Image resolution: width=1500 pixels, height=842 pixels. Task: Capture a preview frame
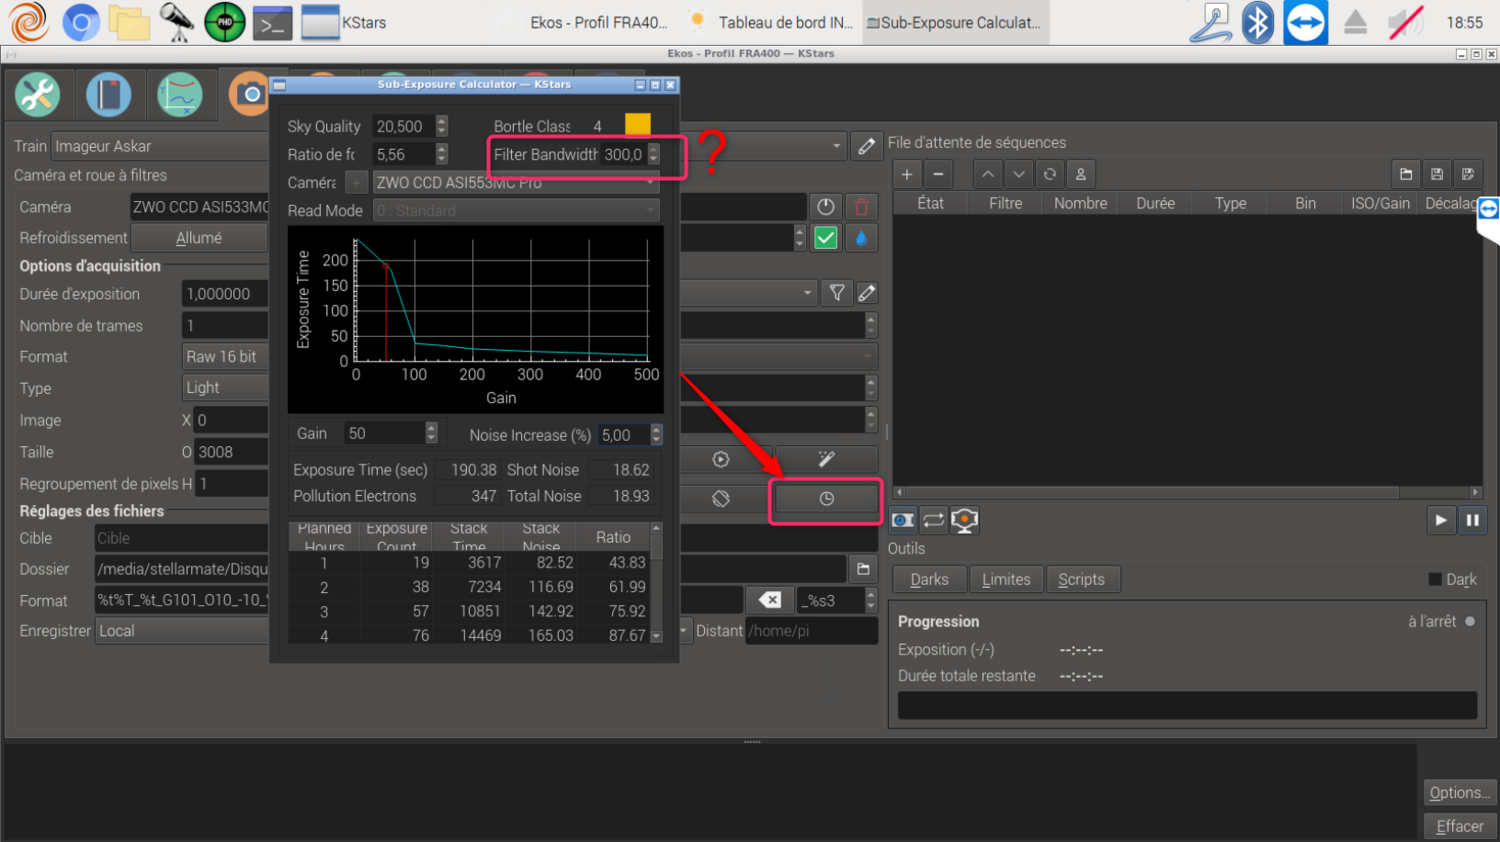903,520
